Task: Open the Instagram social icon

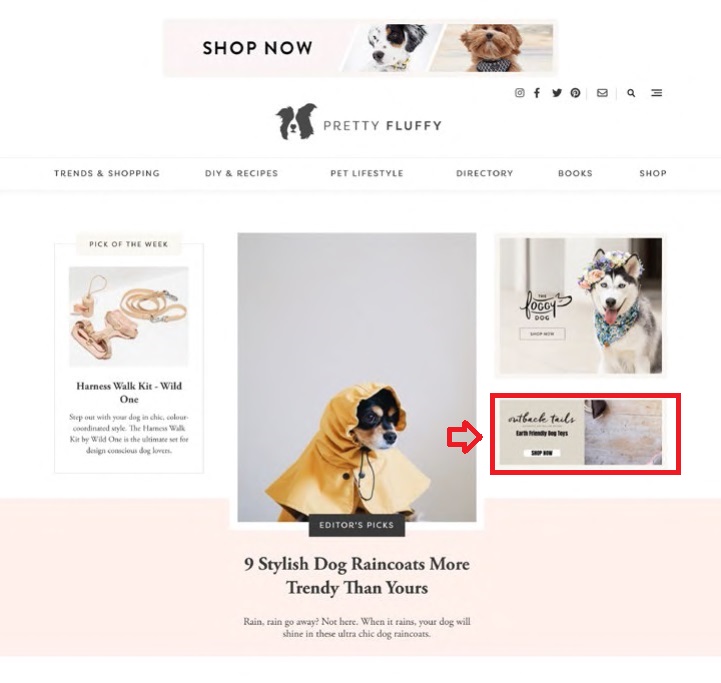Action: pos(519,93)
